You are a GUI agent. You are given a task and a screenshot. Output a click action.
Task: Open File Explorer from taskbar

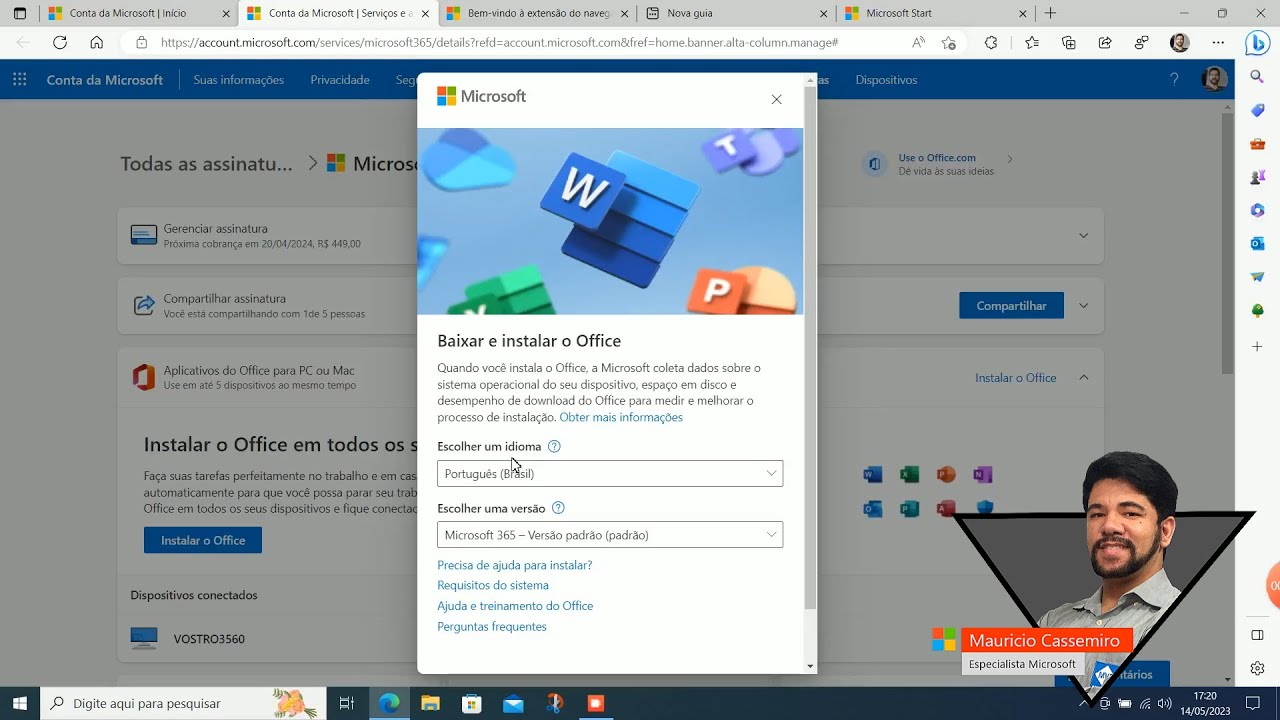[x=430, y=704]
